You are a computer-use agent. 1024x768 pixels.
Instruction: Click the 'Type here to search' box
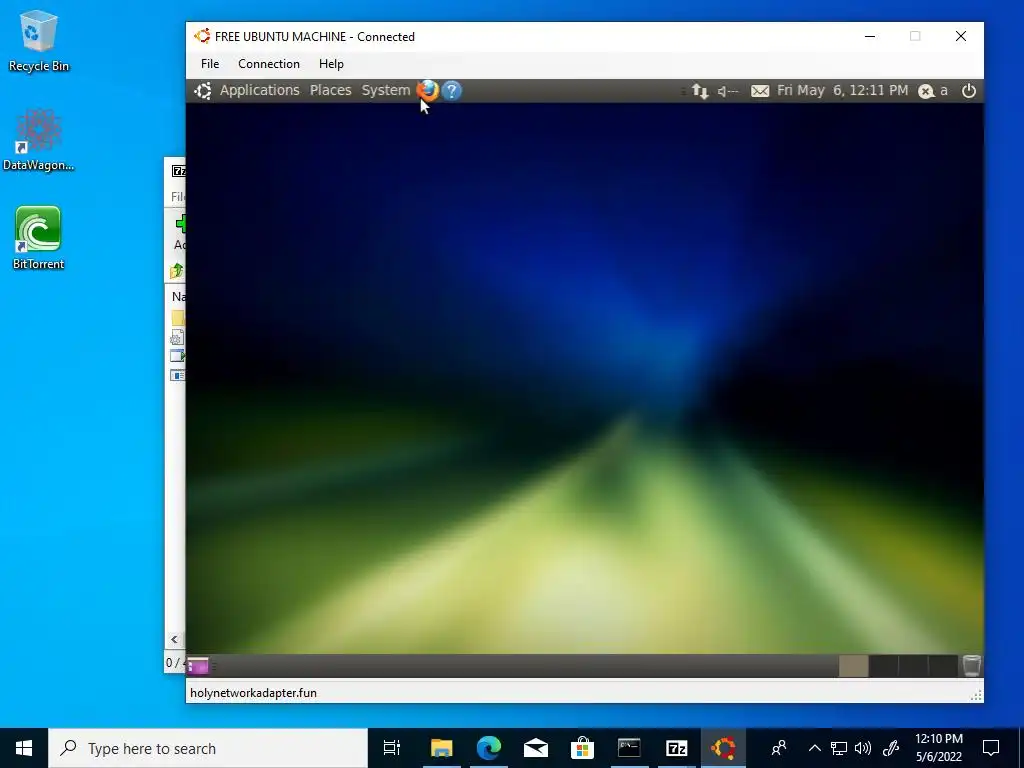pos(208,748)
